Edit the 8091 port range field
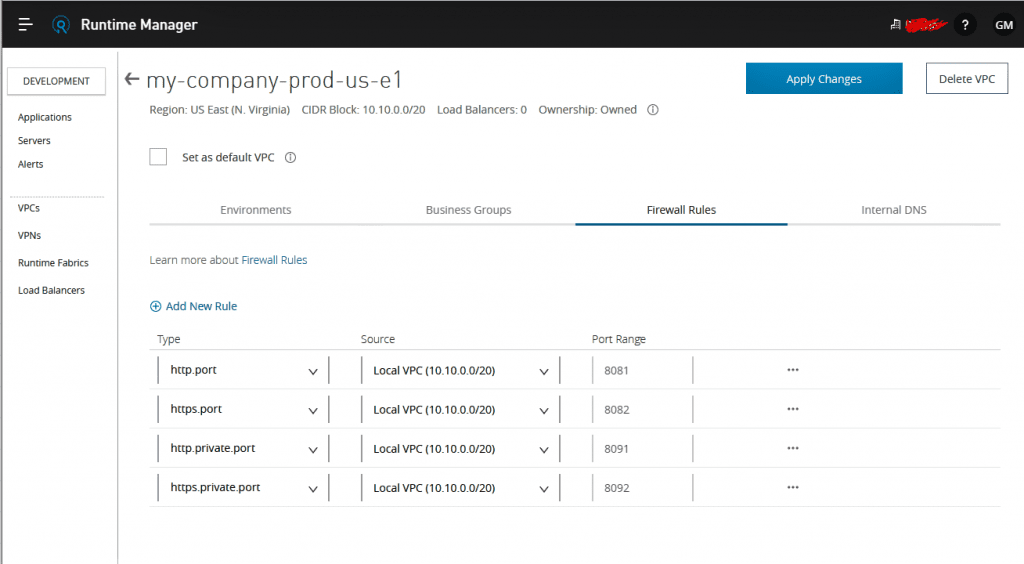Viewport: 1024px width, 564px height. coord(643,448)
